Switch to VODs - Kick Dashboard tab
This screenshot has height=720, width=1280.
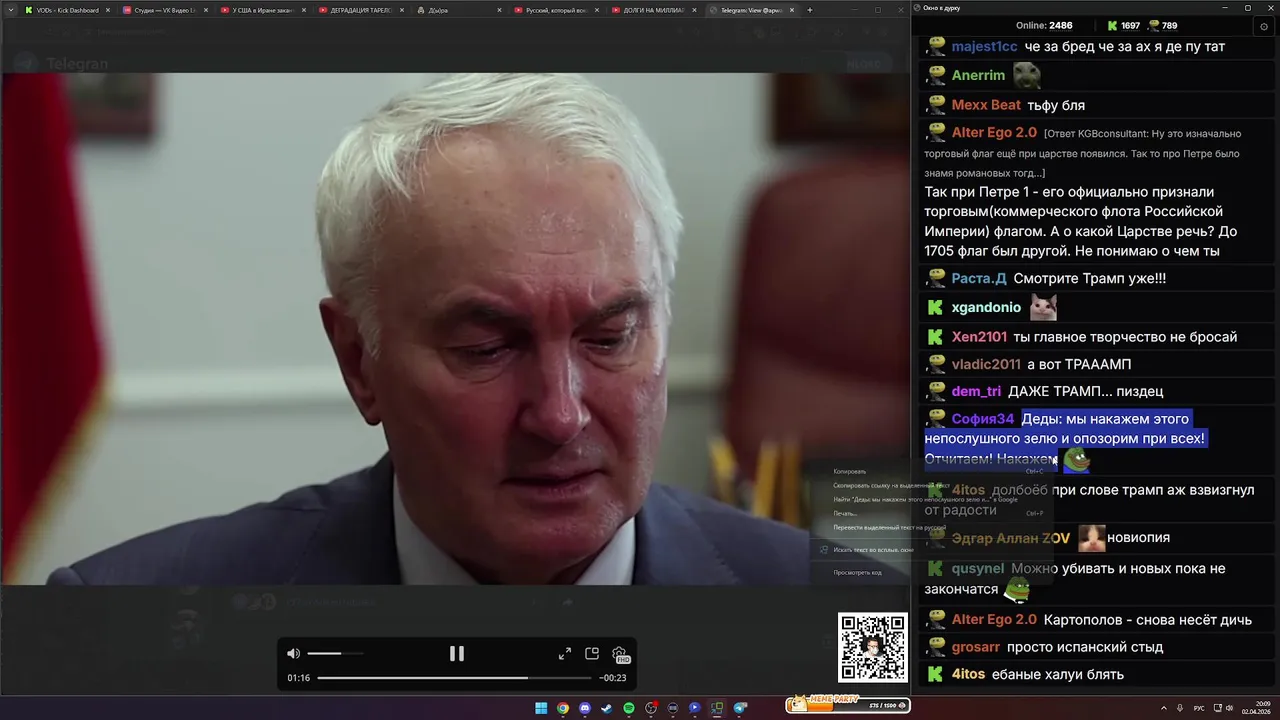(67, 10)
